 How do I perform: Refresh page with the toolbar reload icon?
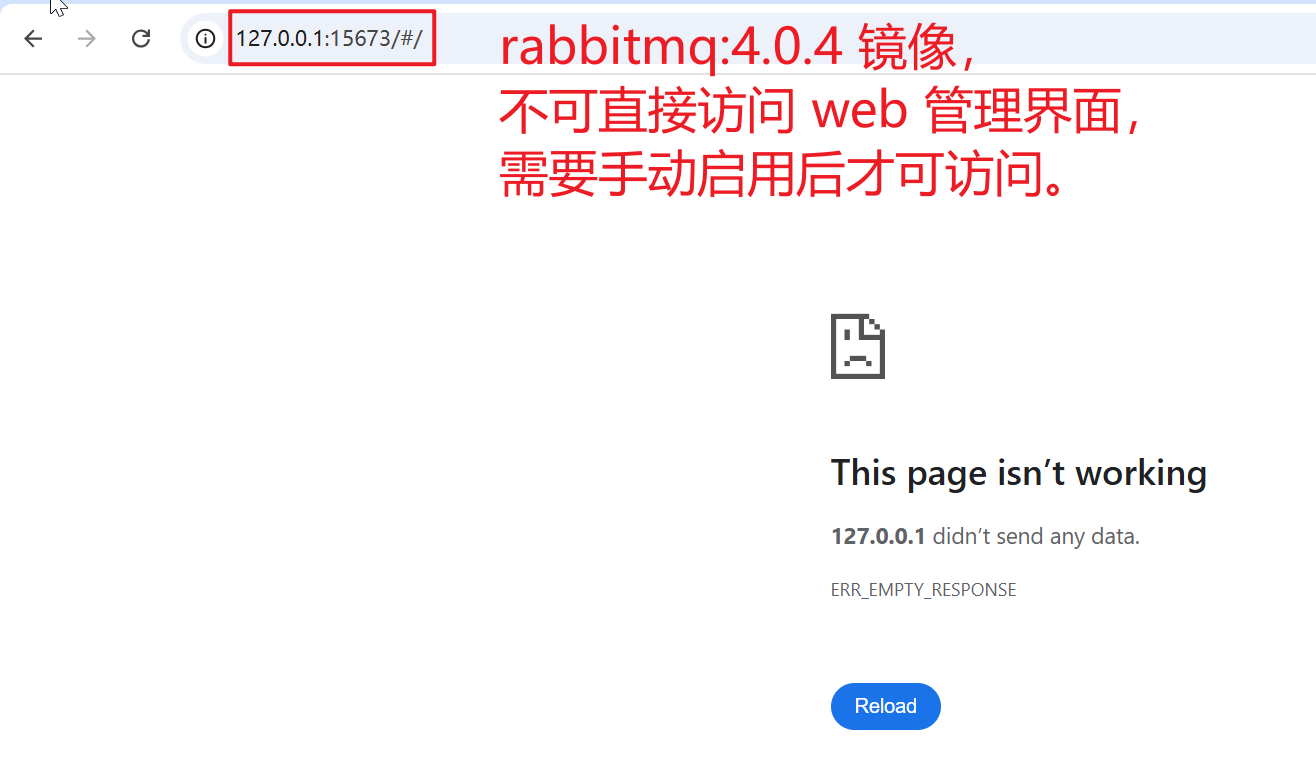[x=141, y=39]
